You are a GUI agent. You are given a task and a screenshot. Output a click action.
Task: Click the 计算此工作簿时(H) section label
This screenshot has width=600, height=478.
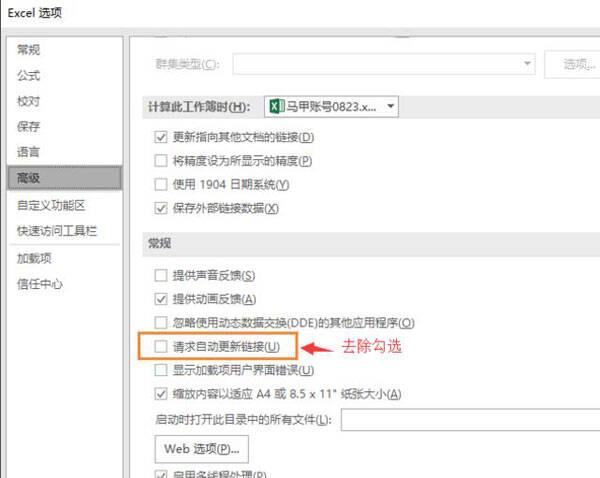click(x=199, y=107)
